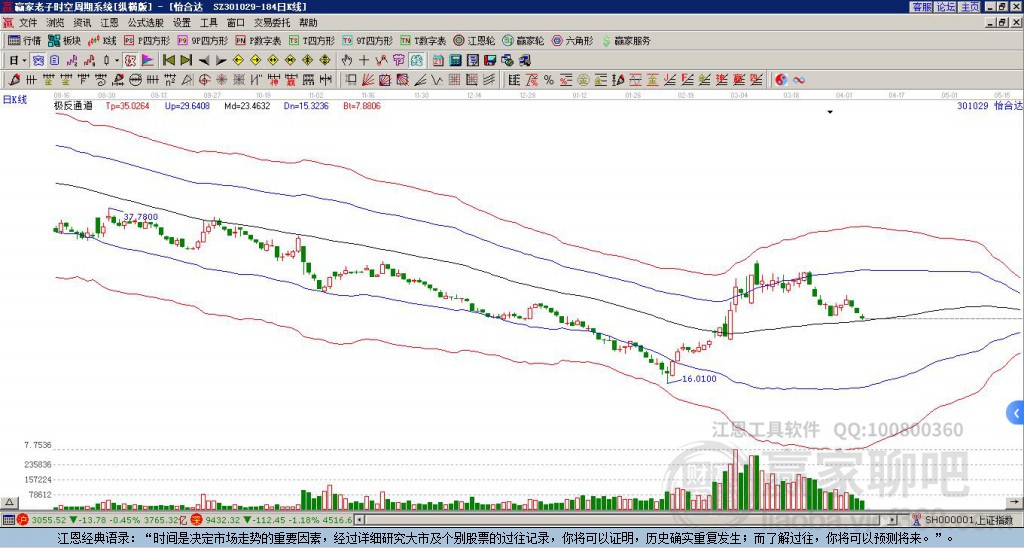Click the red fan lines icon
This screenshot has width=1024, height=548.
point(367,80)
